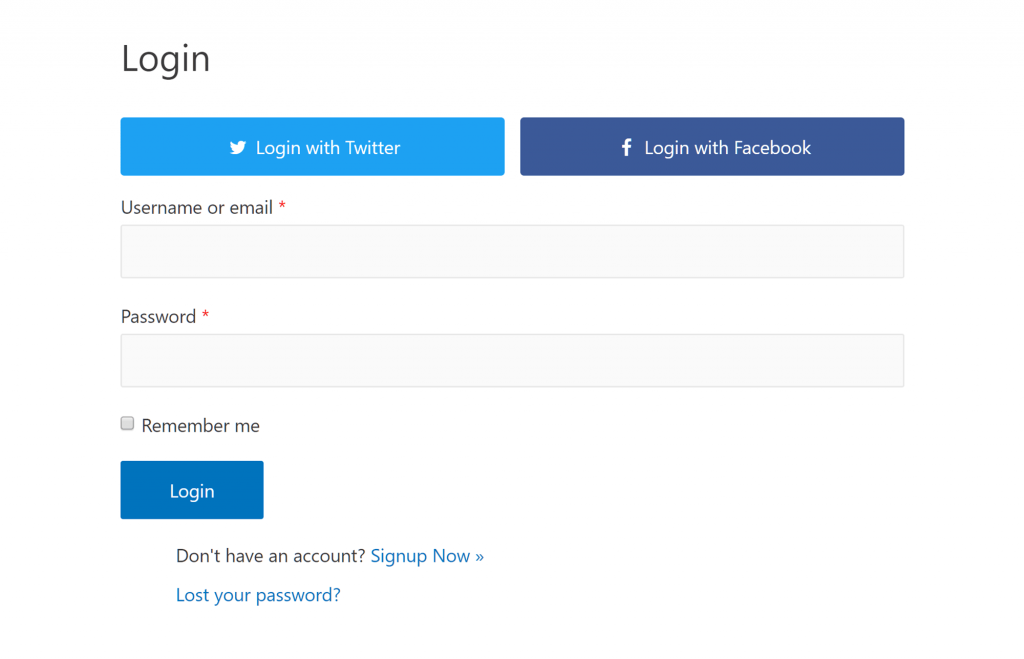Click the red asterisk next to Password
Screen dimensions: 1024x659
(x=205, y=316)
